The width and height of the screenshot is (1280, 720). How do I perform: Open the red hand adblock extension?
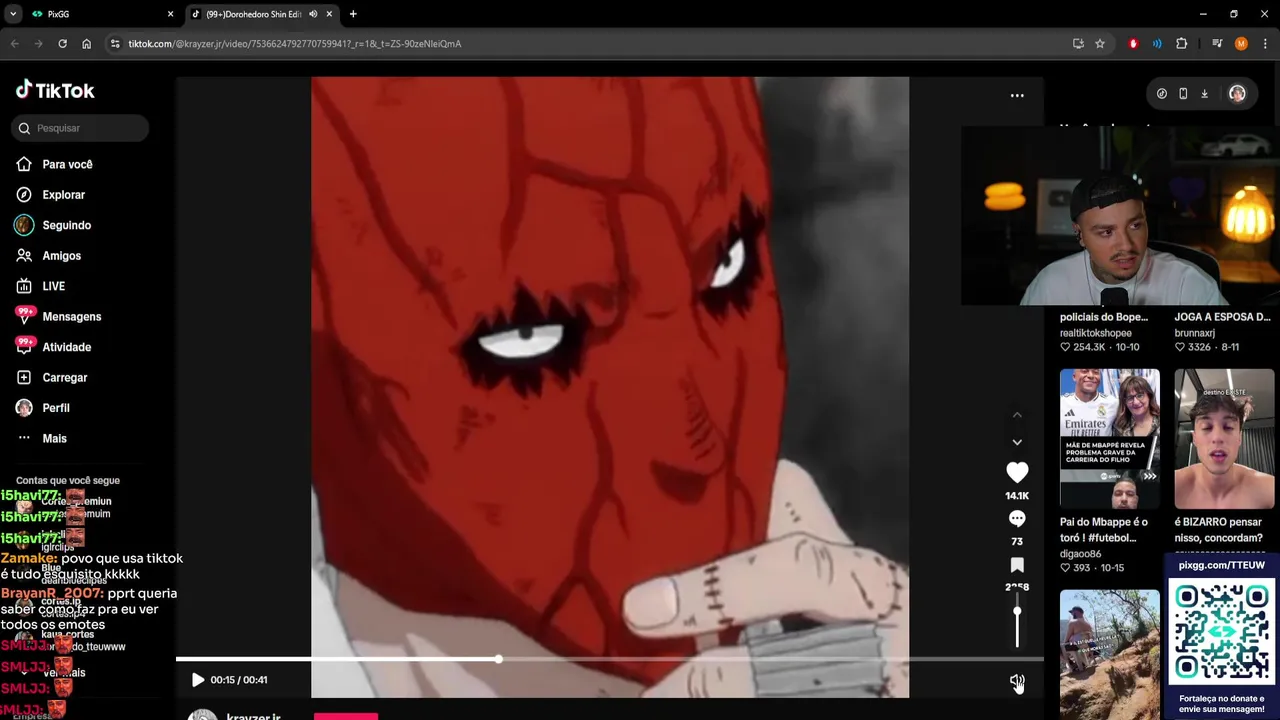pyautogui.click(x=1133, y=44)
